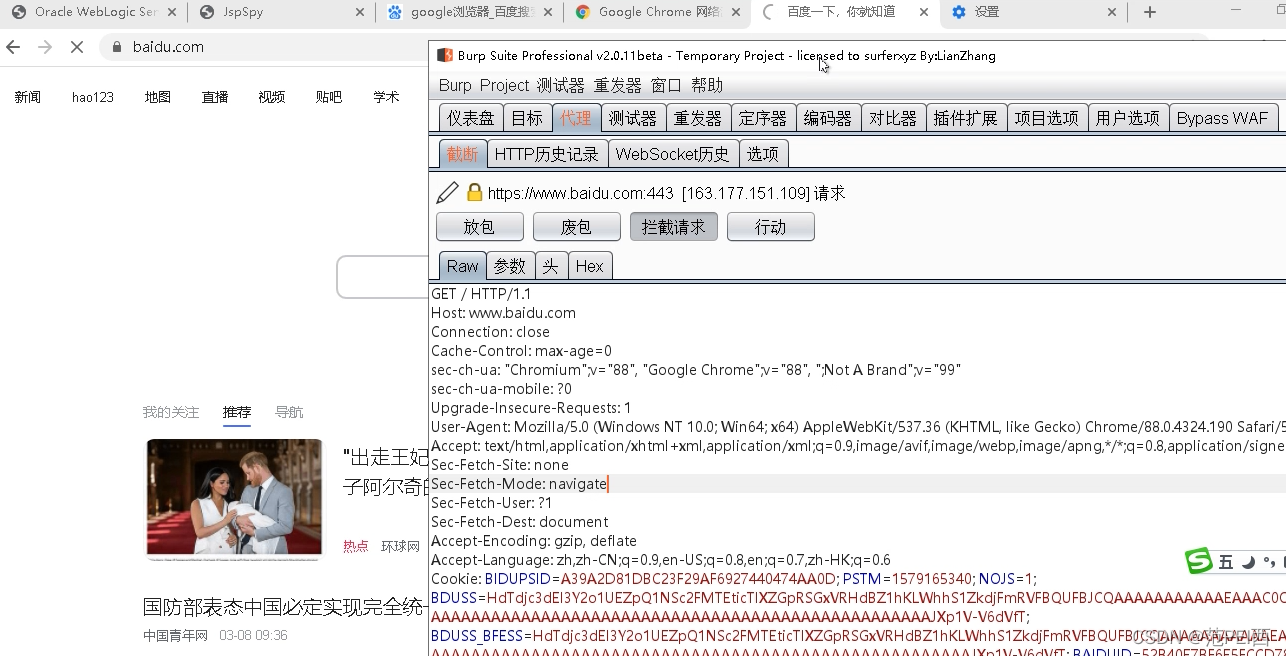This screenshot has width=1286, height=656.
Task: Switch to the 头 headers view tab
Action: tap(551, 266)
